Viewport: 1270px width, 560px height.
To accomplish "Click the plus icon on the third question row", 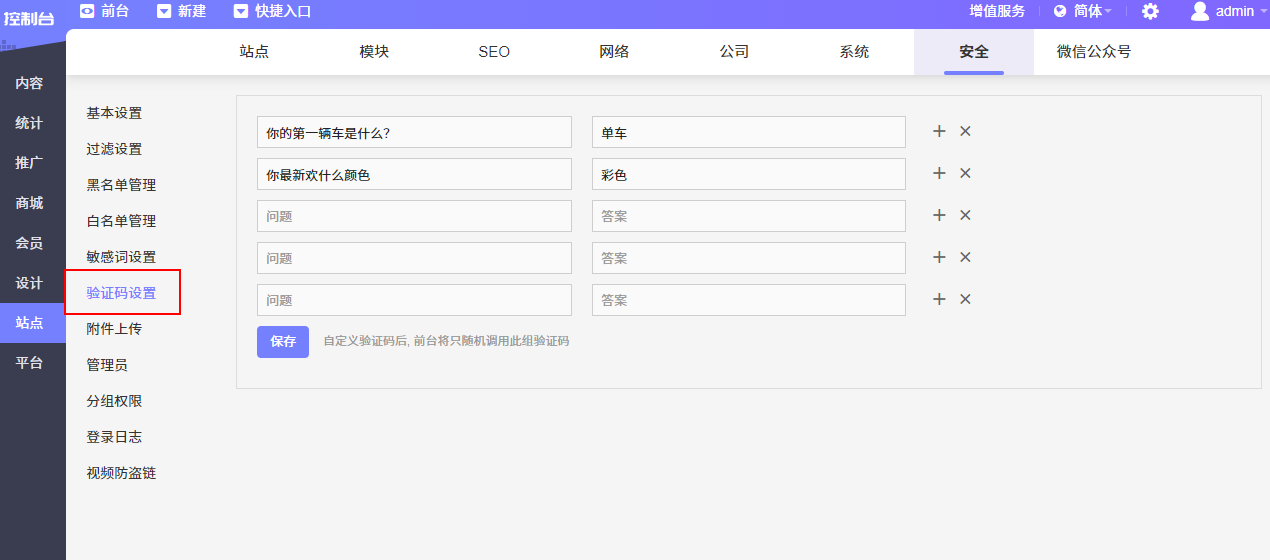I will 939,216.
